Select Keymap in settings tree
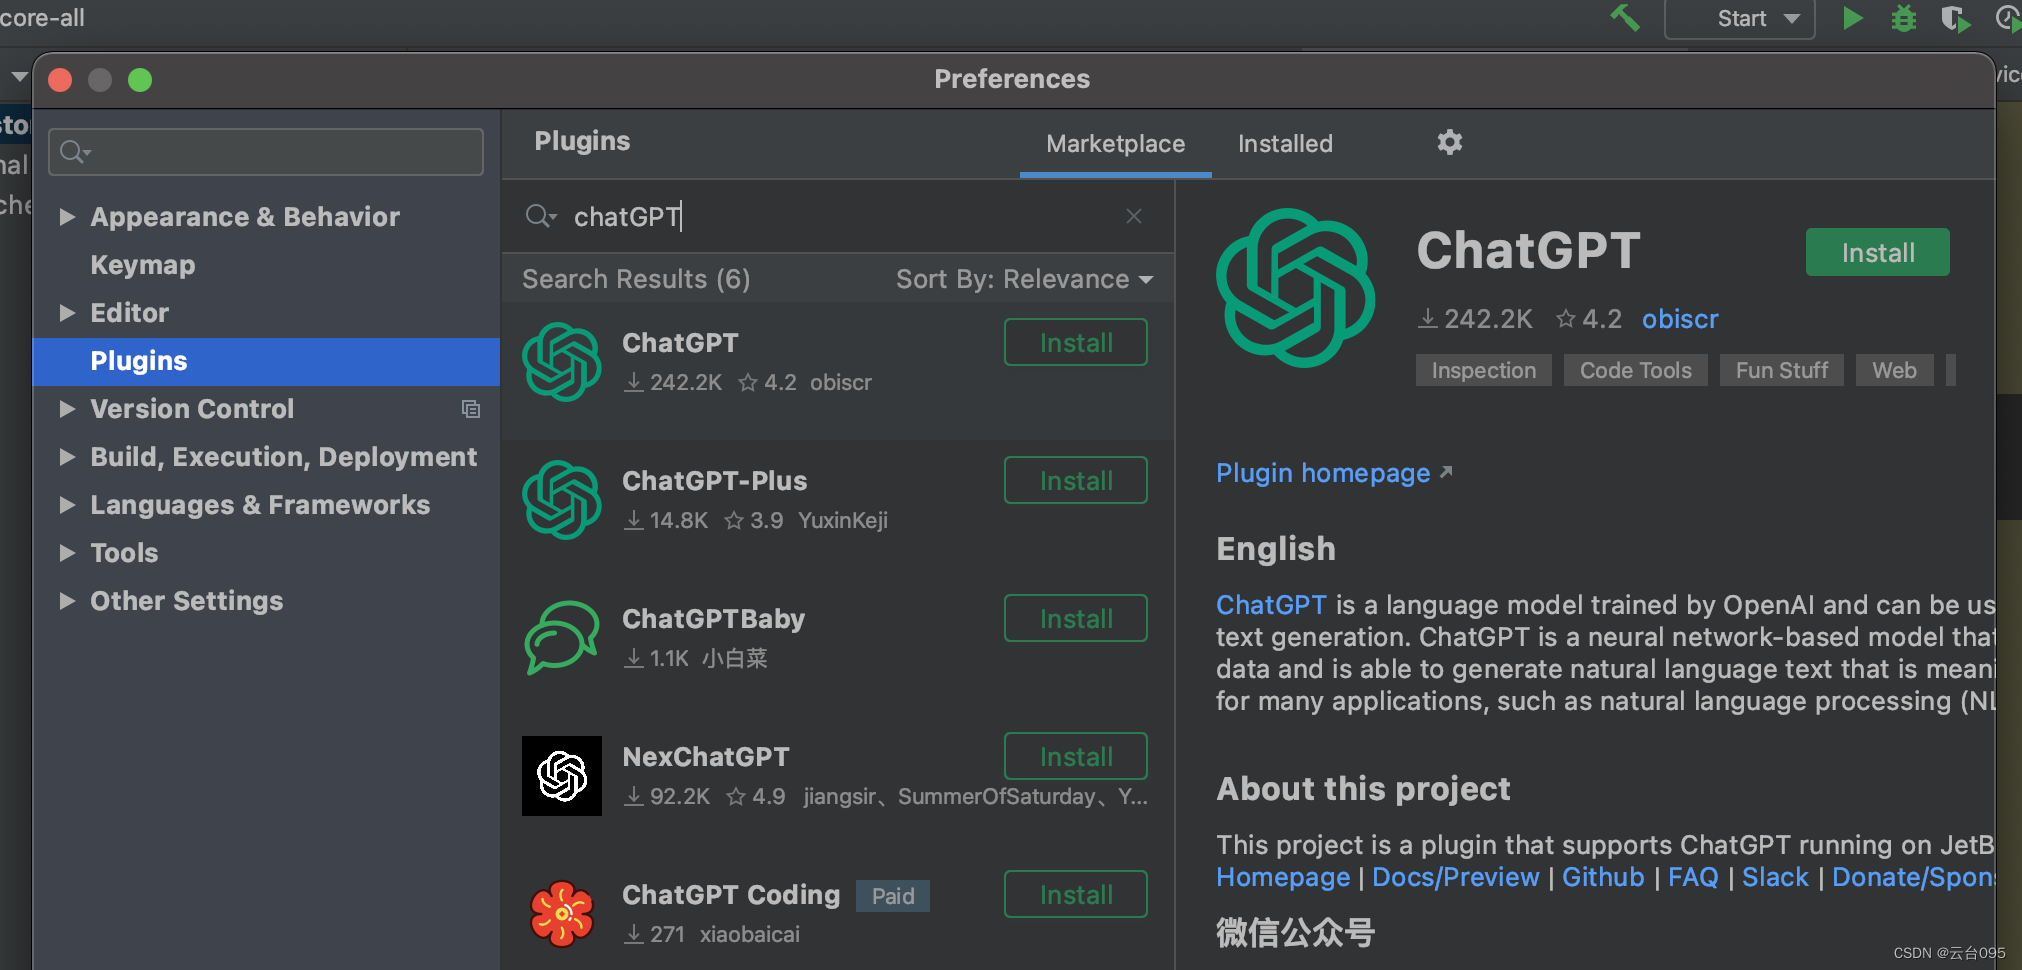The width and height of the screenshot is (2022, 970). (143, 265)
